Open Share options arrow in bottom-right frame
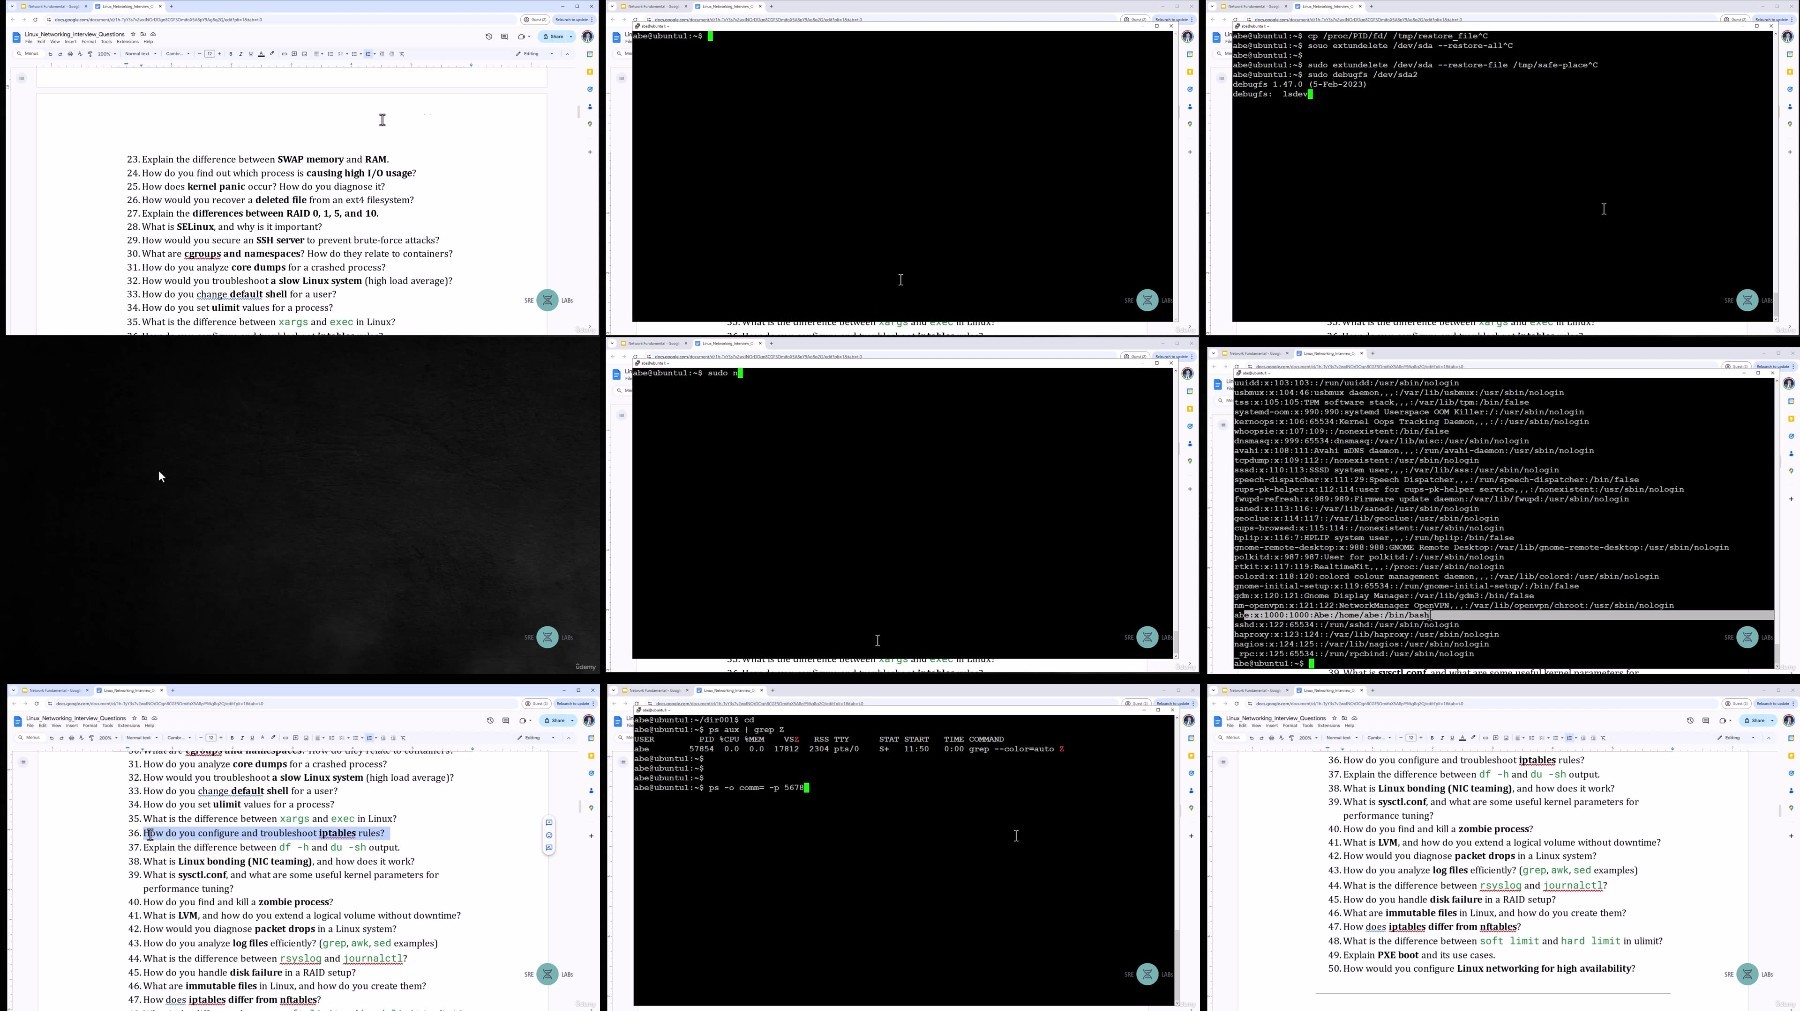Screen dimensions: 1800x1011 click(1772, 720)
